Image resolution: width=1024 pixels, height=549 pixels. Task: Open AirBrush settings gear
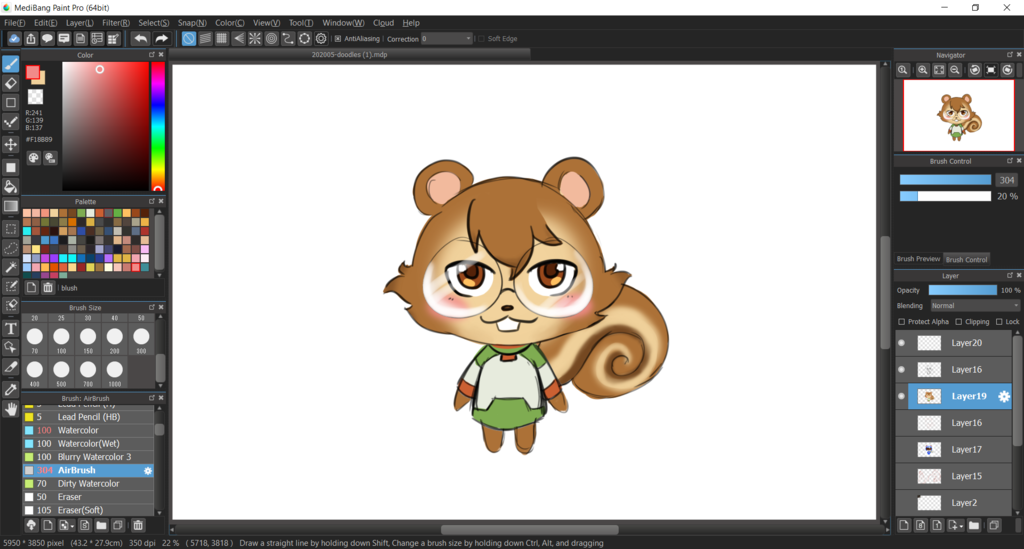pyautogui.click(x=148, y=471)
